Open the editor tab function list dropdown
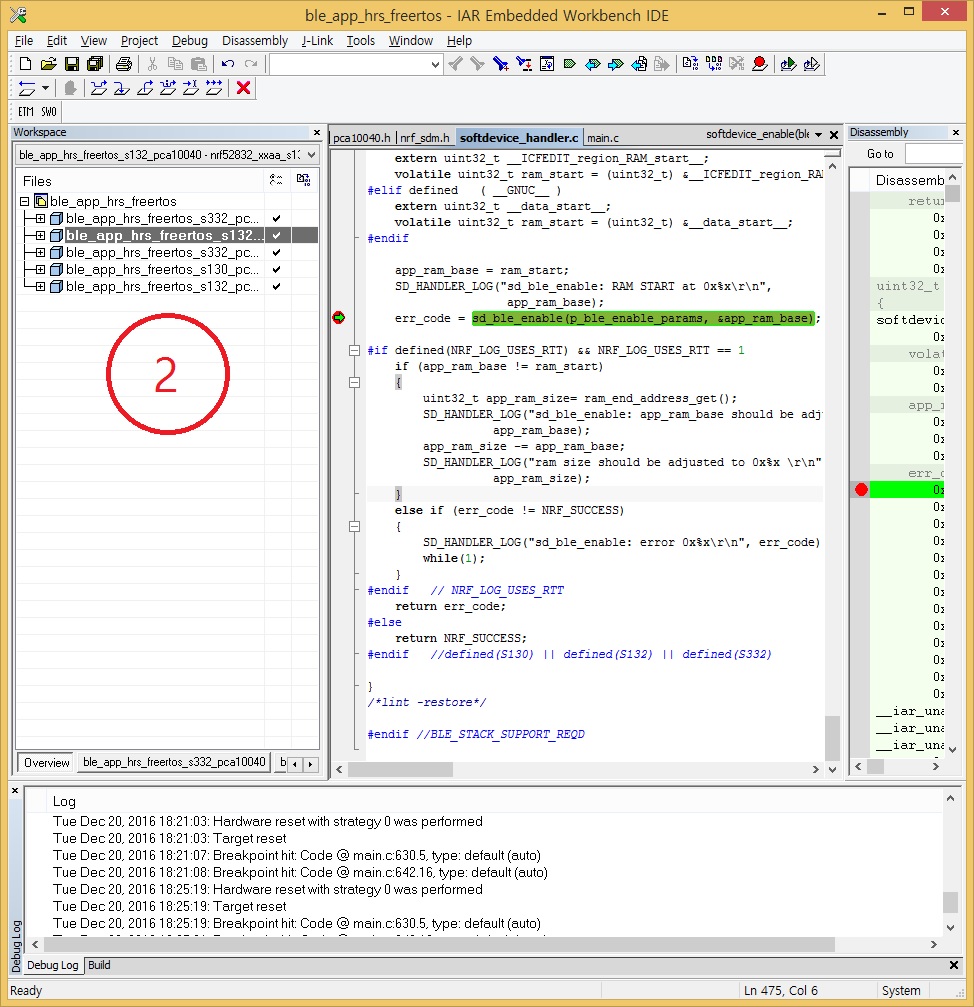This screenshot has width=974, height=1007. (818, 135)
